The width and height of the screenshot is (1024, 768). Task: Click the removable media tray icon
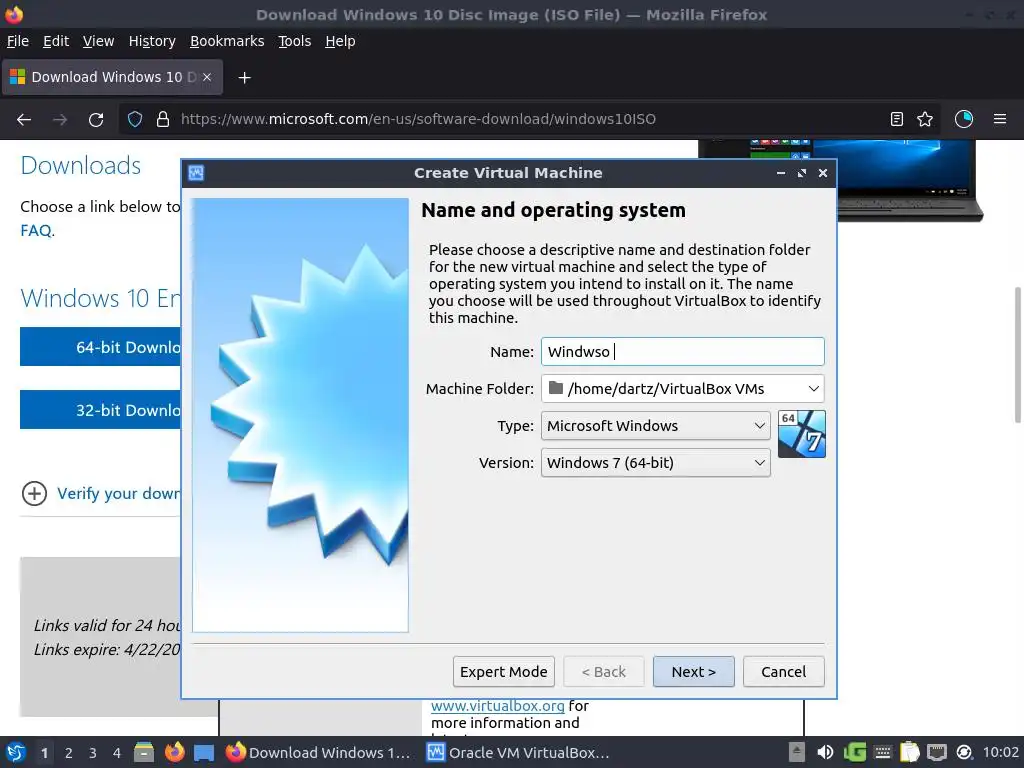pyautogui.click(x=797, y=752)
